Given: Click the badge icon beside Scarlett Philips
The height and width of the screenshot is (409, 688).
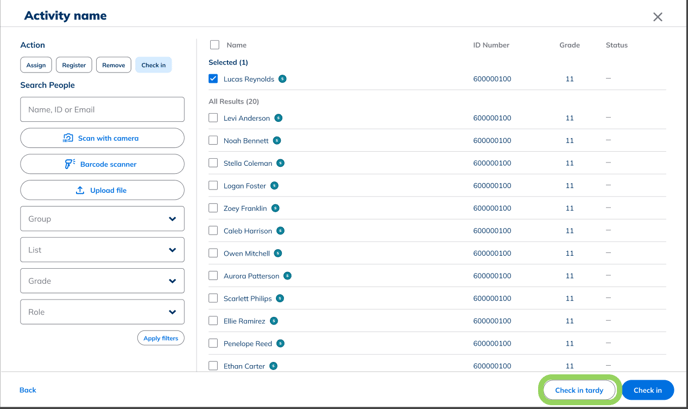Looking at the screenshot, I should pyautogui.click(x=280, y=298).
